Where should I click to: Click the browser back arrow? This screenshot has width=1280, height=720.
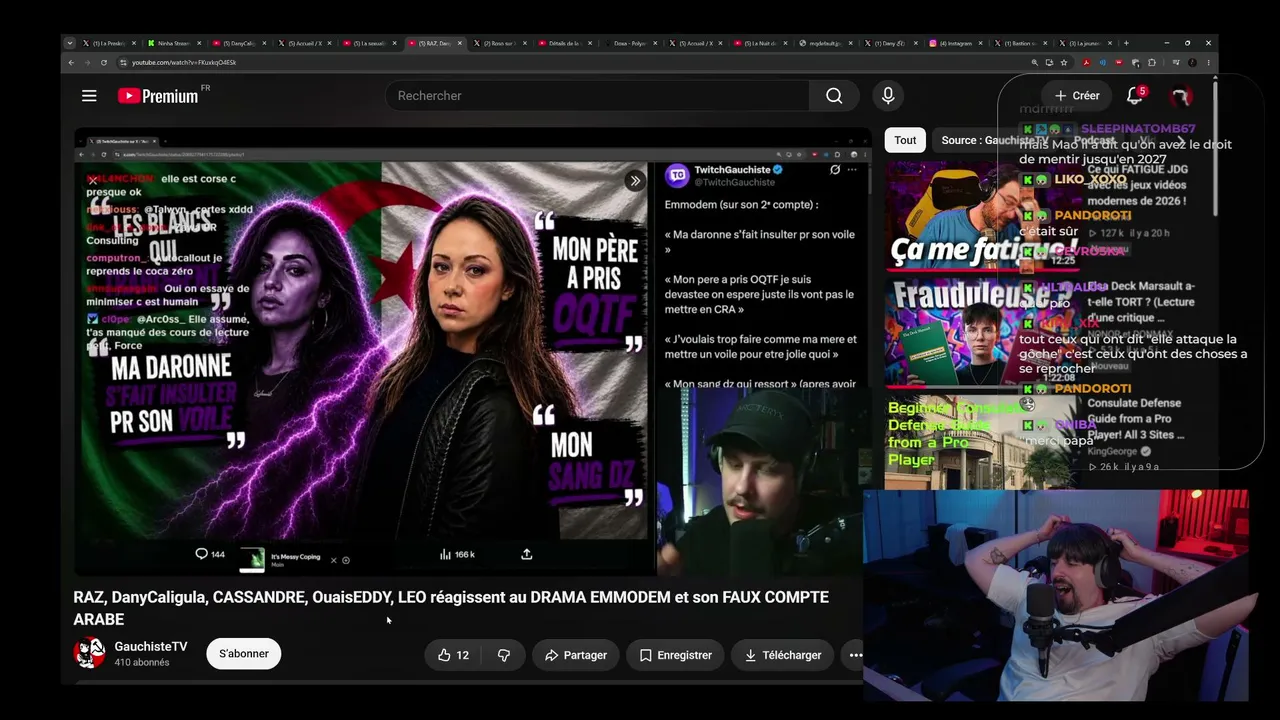(x=71, y=62)
